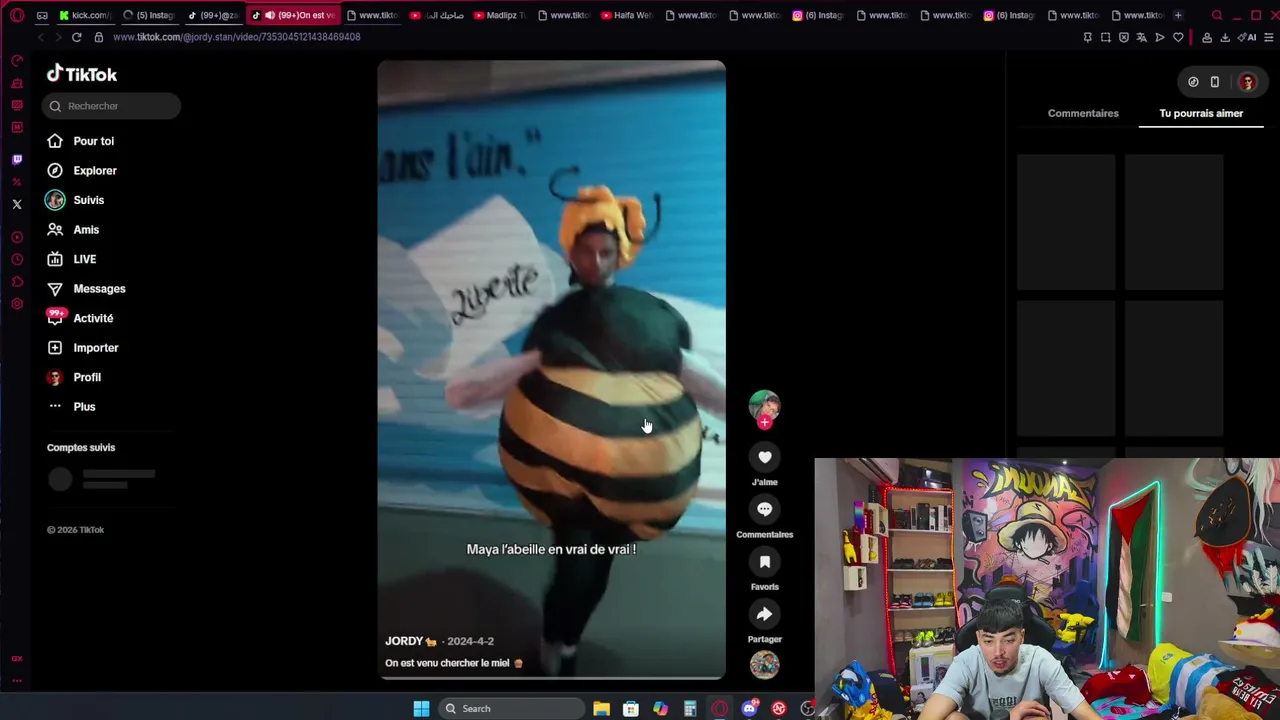Switch to Tu pourrais aimer tab
The image size is (1280, 720).
1201,113
